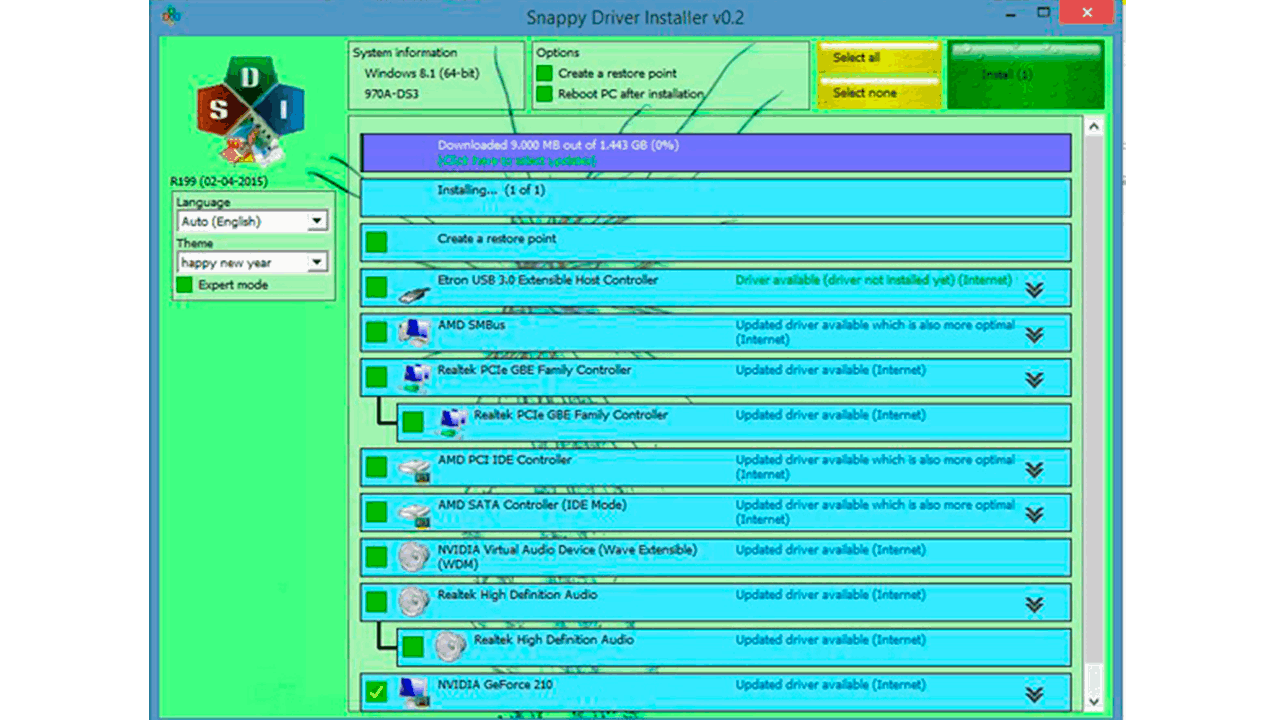
Task: Check the Etron USB 3.0 driver checkbox
Action: pyautogui.click(x=376, y=287)
